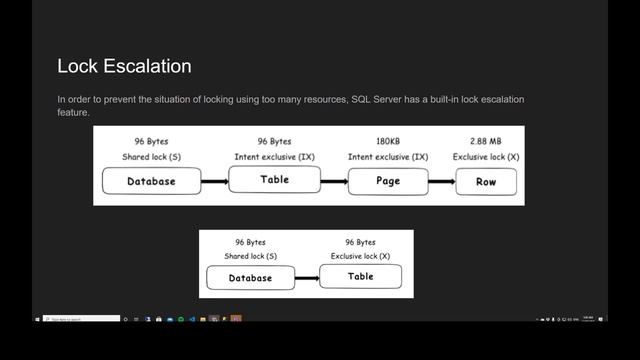Screen dimensions: 640x360
Task: Click '96 Bytes' above the lower Table box
Action: [360, 242]
